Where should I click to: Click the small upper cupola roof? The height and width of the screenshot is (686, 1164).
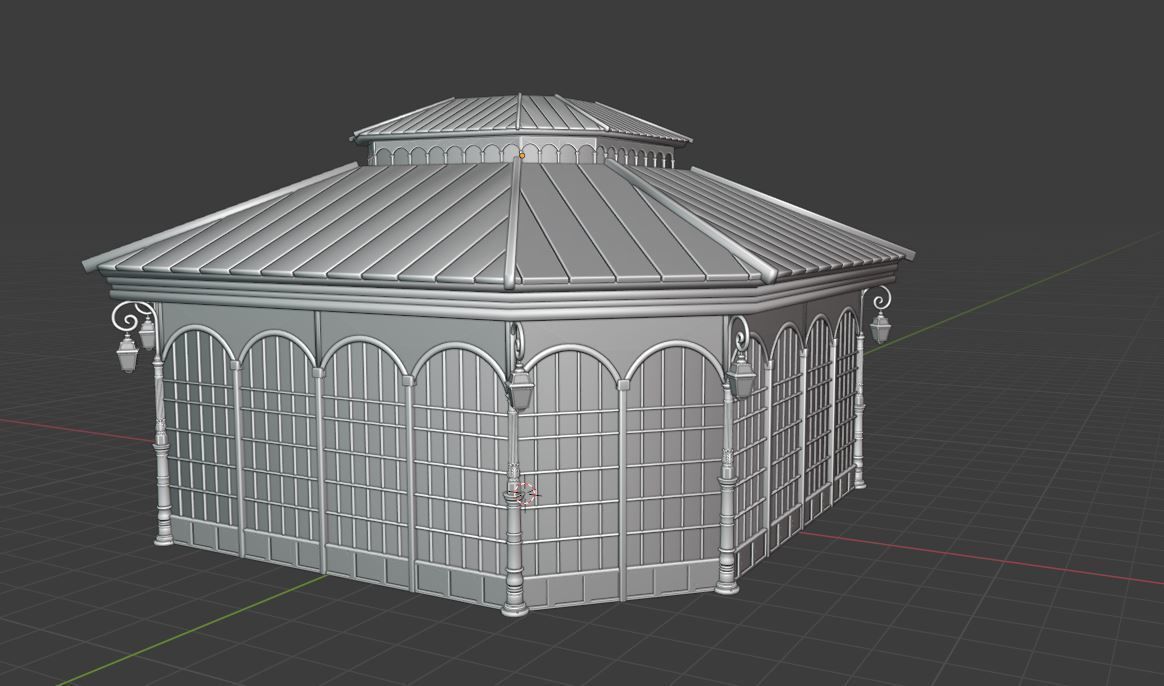click(523, 117)
